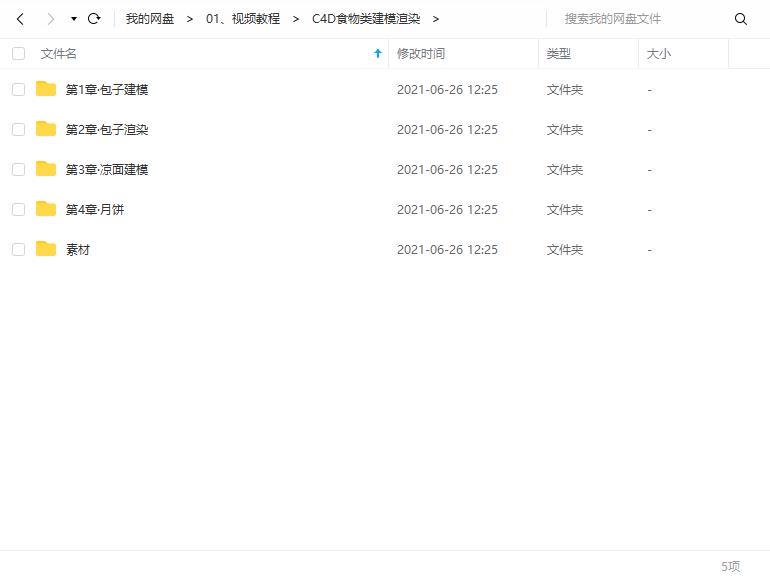
Task: Click the search magnifier icon
Action: coord(741,19)
